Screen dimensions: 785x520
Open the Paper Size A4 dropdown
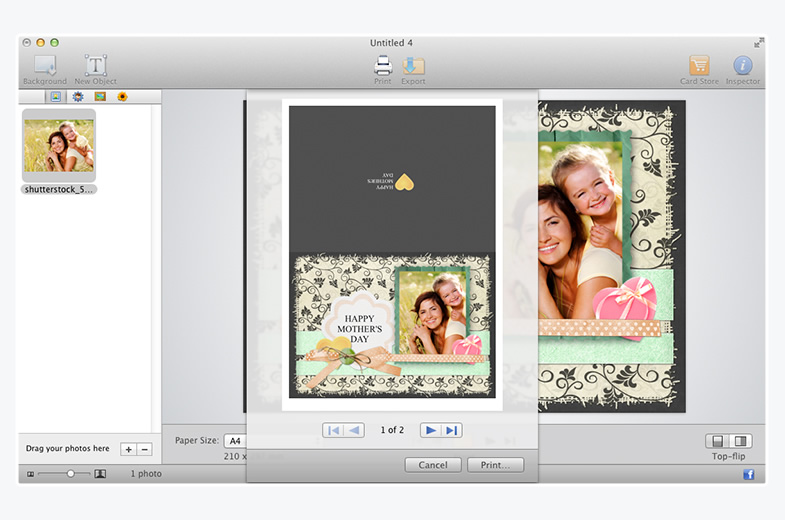coord(236,440)
